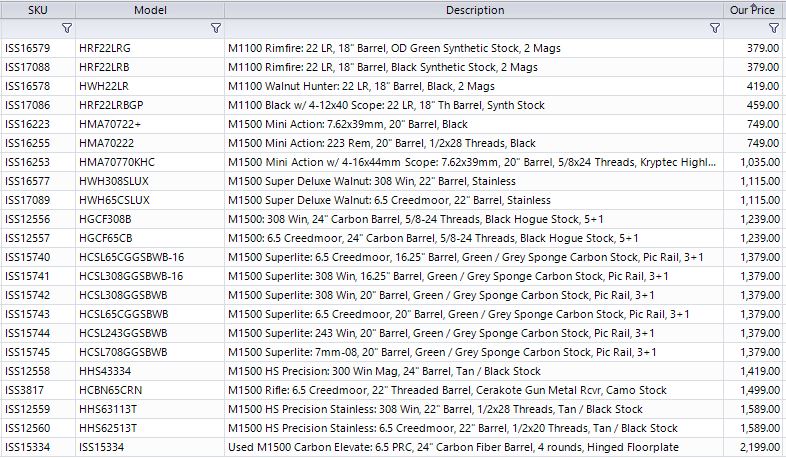Select model cell HMA70722+
Viewport: 786px width, 458px height.
coord(150,124)
